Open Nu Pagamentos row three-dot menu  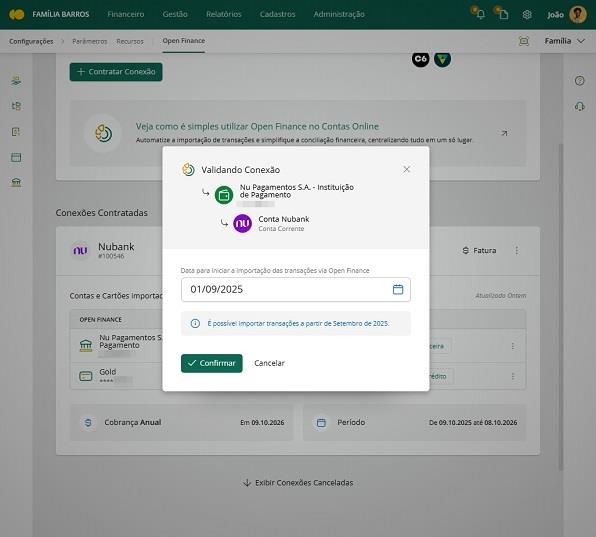pos(513,346)
